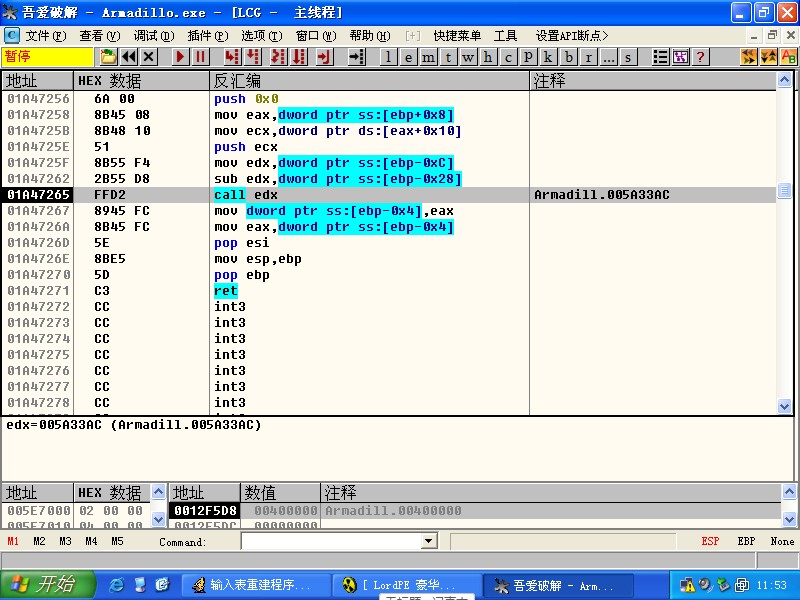The image size is (800, 600).
Task: Click the M4 memory bookmark button
Action: [x=91, y=541]
